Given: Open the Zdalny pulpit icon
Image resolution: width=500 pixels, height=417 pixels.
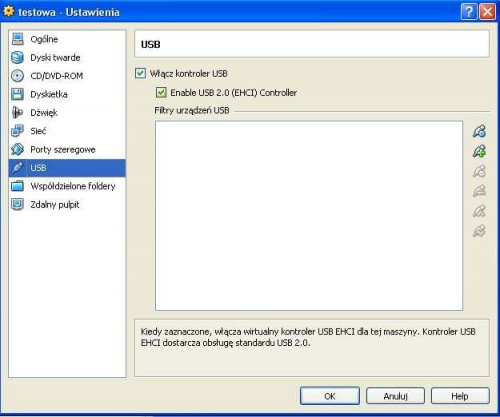Looking at the screenshot, I should tap(17, 204).
